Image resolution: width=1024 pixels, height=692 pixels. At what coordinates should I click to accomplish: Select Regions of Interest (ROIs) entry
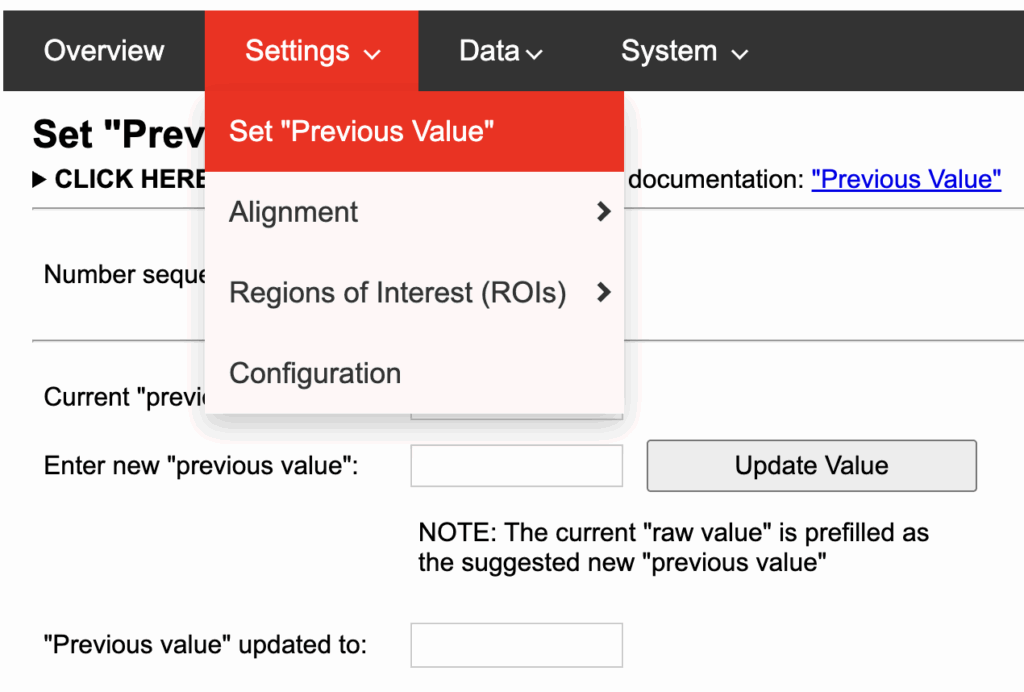(397, 293)
